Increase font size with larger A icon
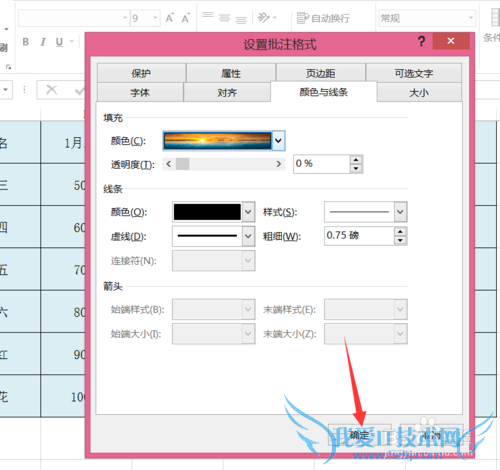The image size is (500, 470). click(x=169, y=18)
